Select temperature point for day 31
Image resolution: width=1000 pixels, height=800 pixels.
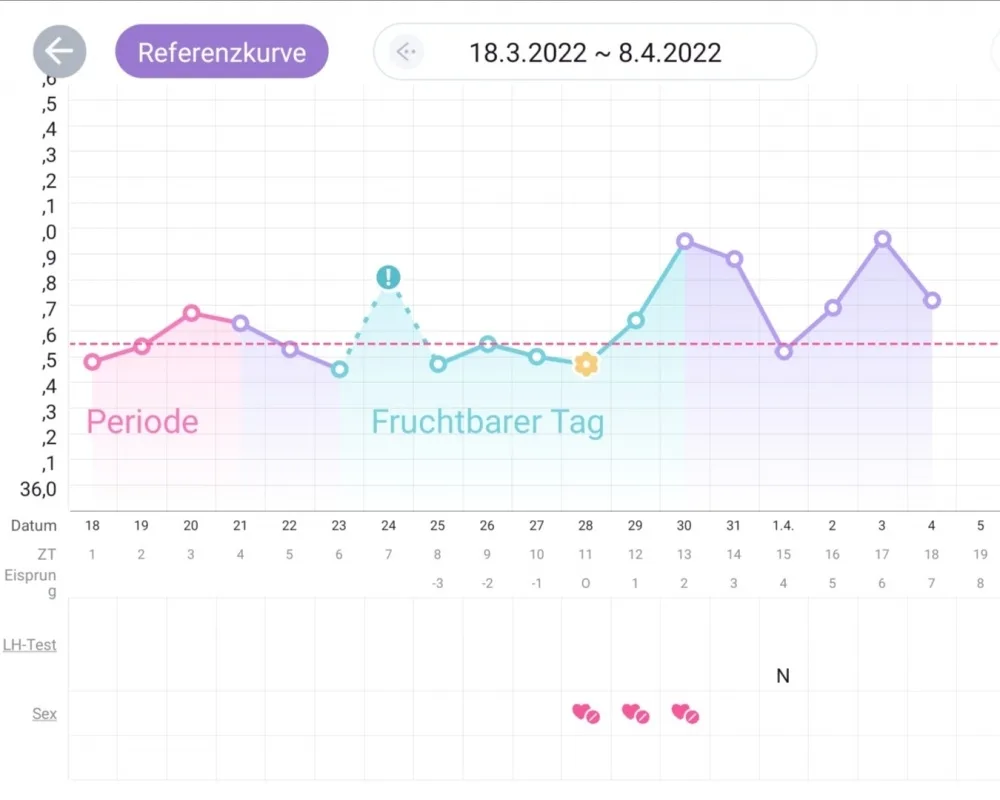point(734,258)
